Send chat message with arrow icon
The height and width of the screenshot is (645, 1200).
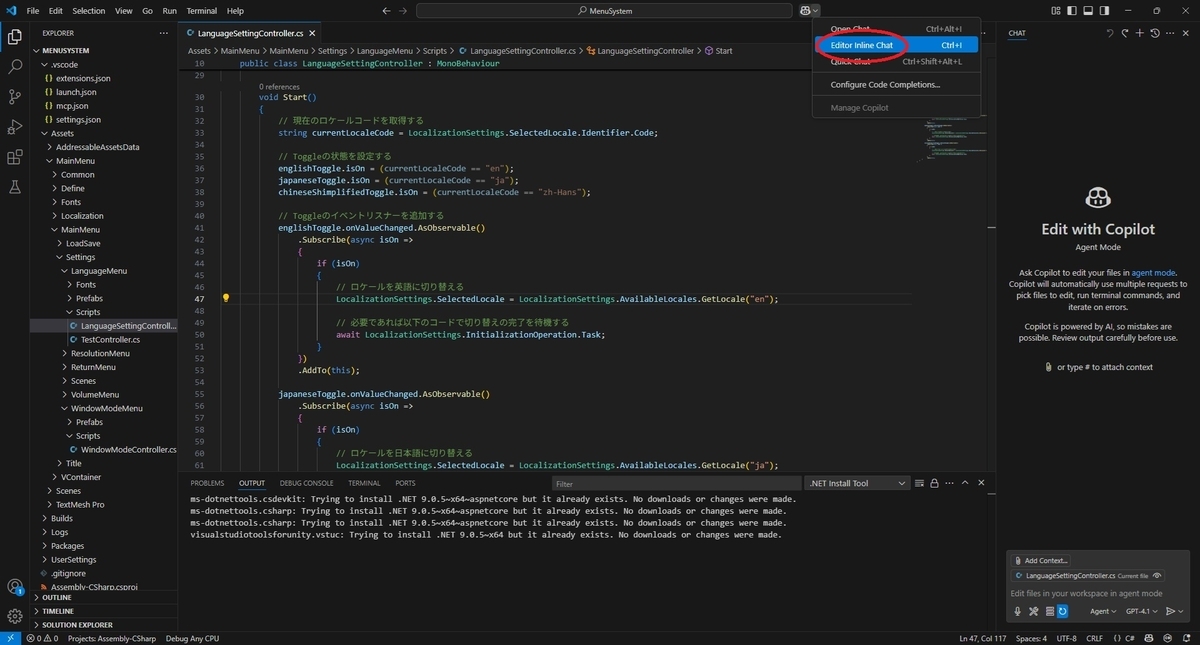[1171, 611]
